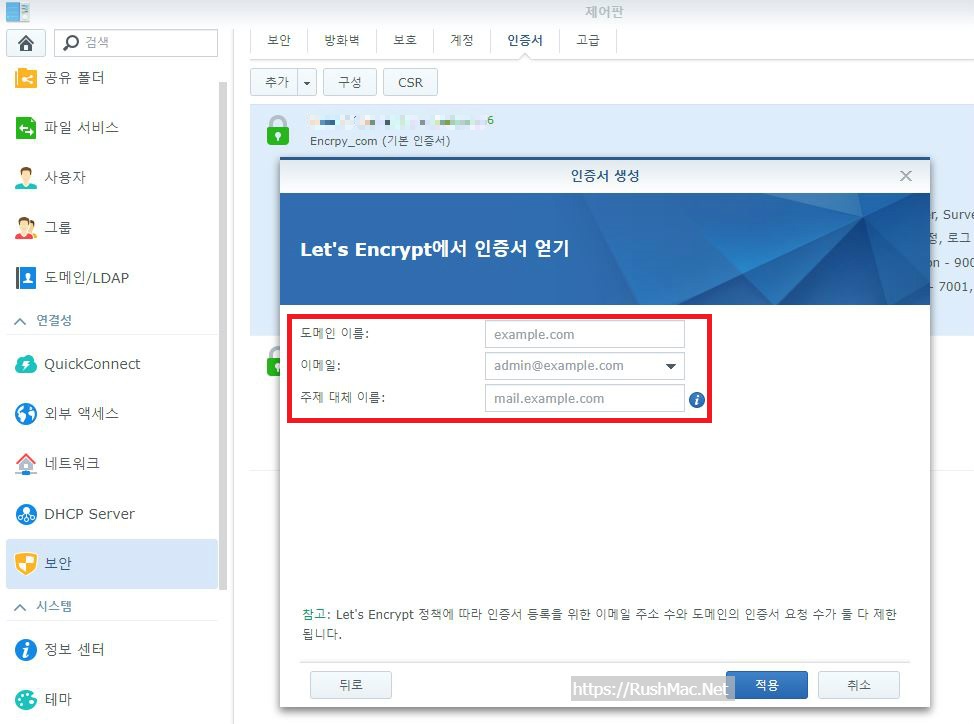Click the sidebar search (검색) field
Image resolution: width=974 pixels, height=724 pixels.
tap(136, 43)
